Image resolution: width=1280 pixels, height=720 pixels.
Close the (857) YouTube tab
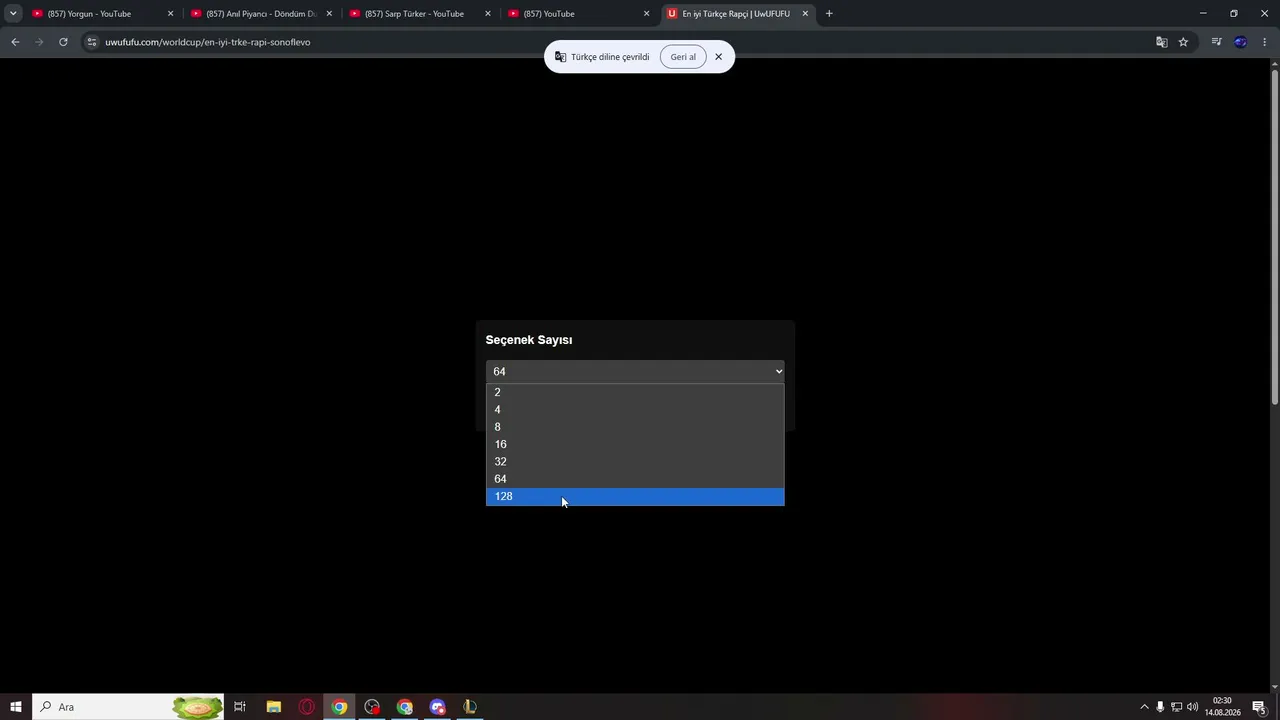pyautogui.click(x=646, y=14)
